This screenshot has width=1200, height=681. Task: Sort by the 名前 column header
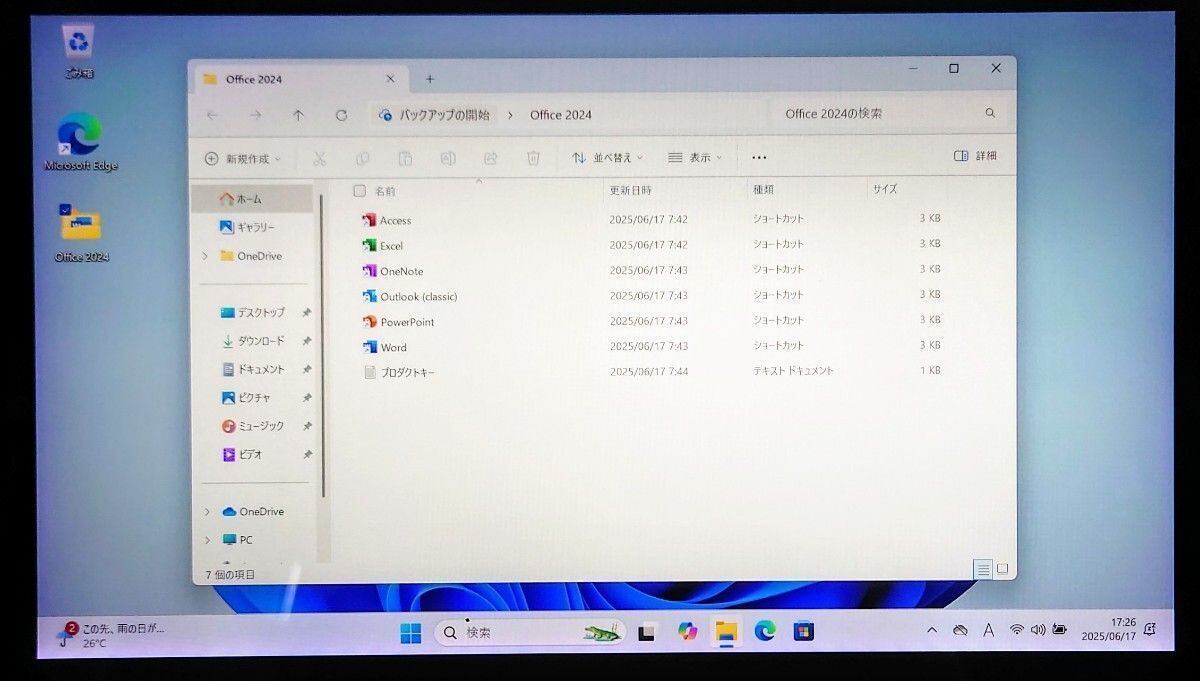(x=385, y=190)
